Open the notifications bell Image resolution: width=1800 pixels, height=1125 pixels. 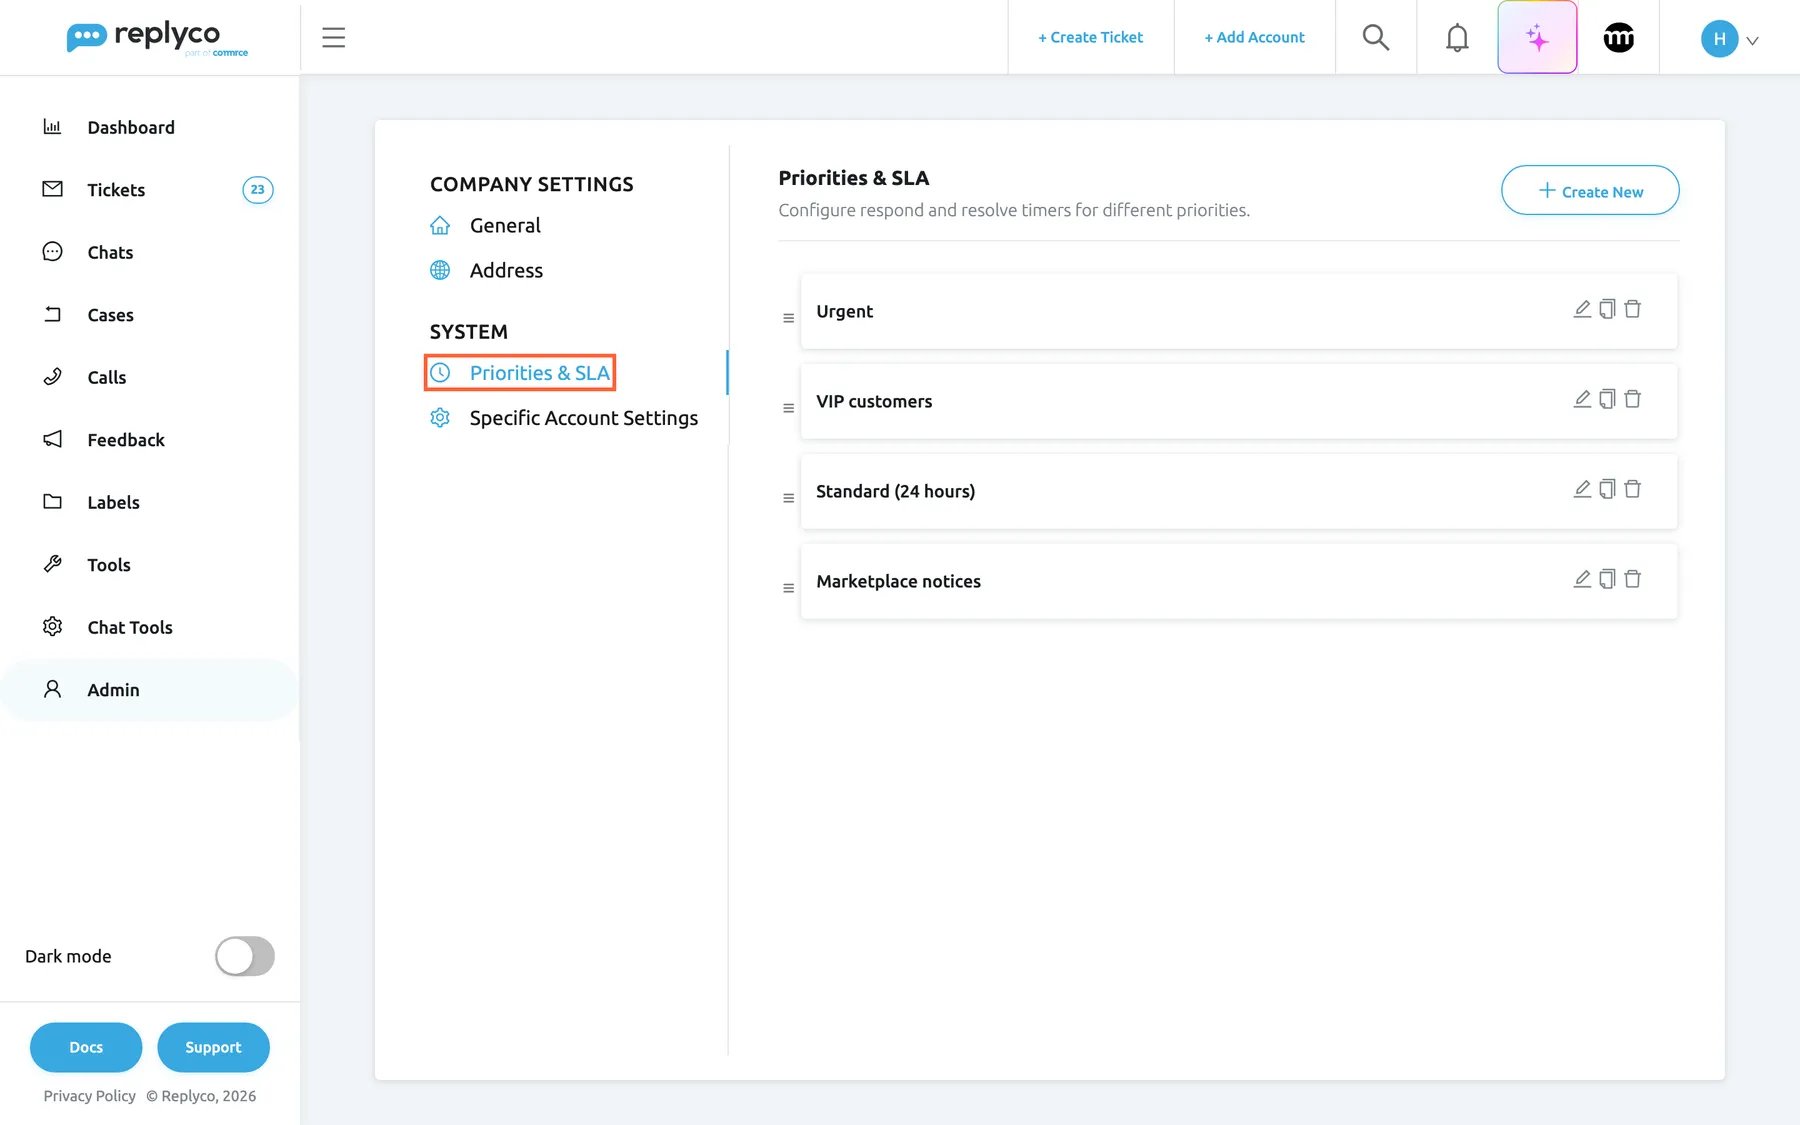(1457, 38)
